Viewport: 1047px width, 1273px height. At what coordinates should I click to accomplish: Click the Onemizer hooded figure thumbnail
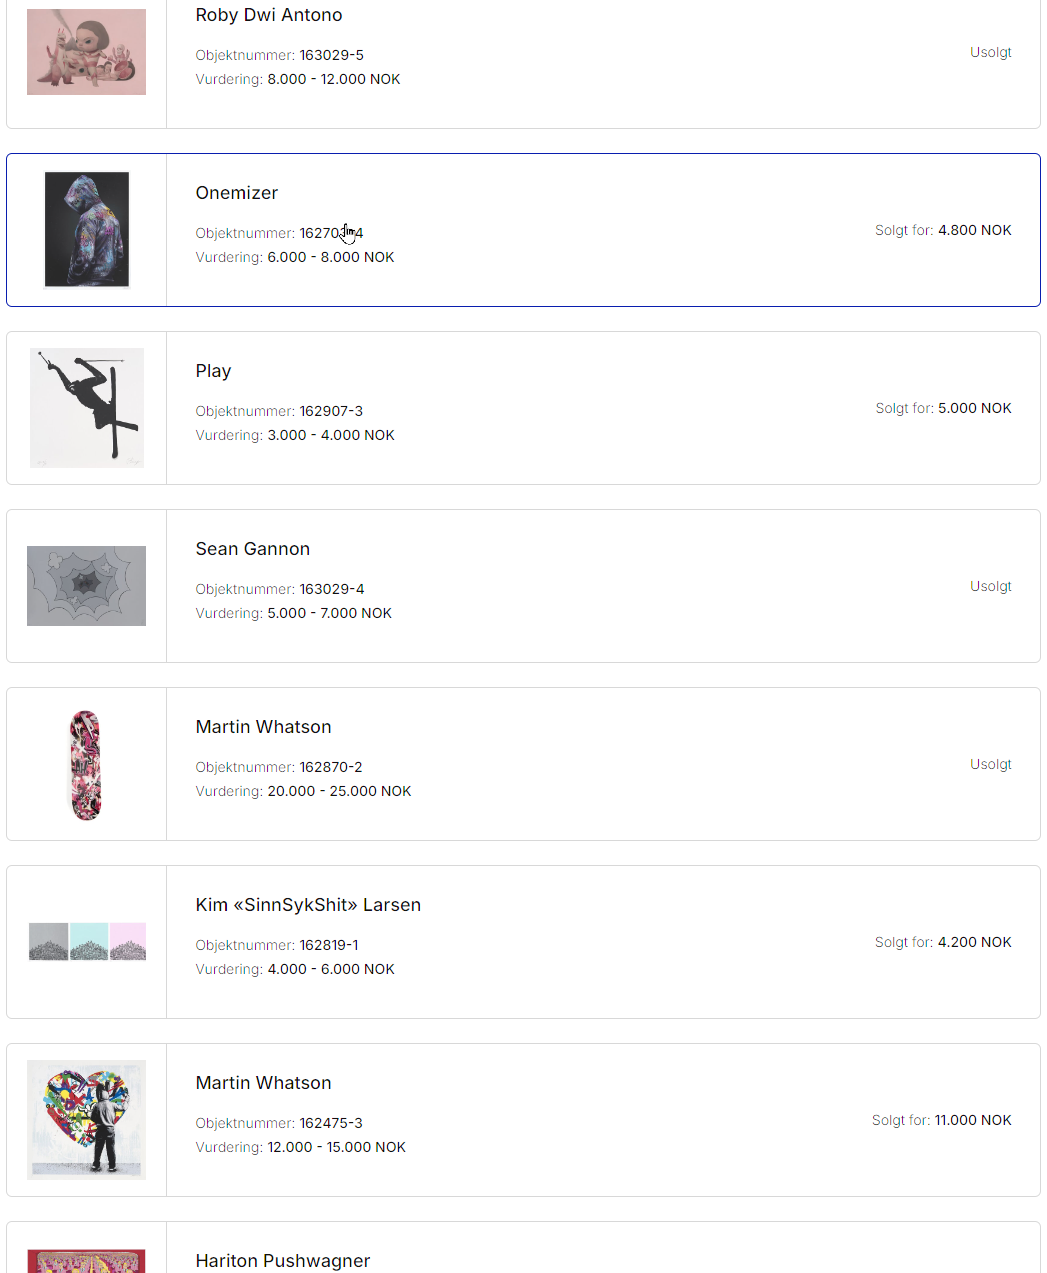[87, 230]
